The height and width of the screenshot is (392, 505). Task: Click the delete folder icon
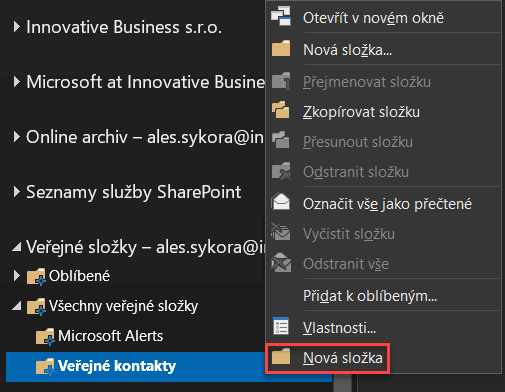(x=281, y=171)
